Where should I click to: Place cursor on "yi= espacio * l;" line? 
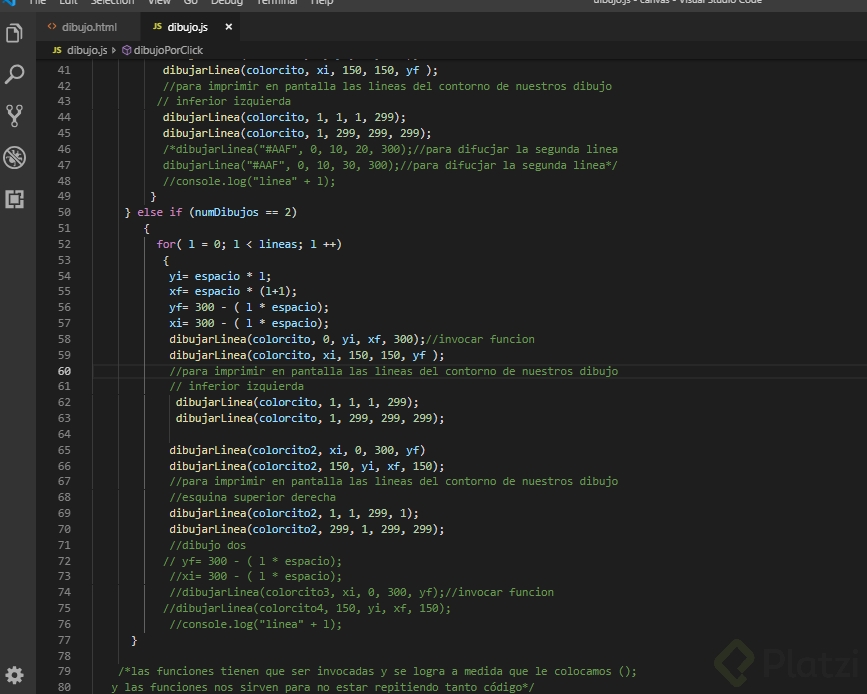tap(220, 276)
